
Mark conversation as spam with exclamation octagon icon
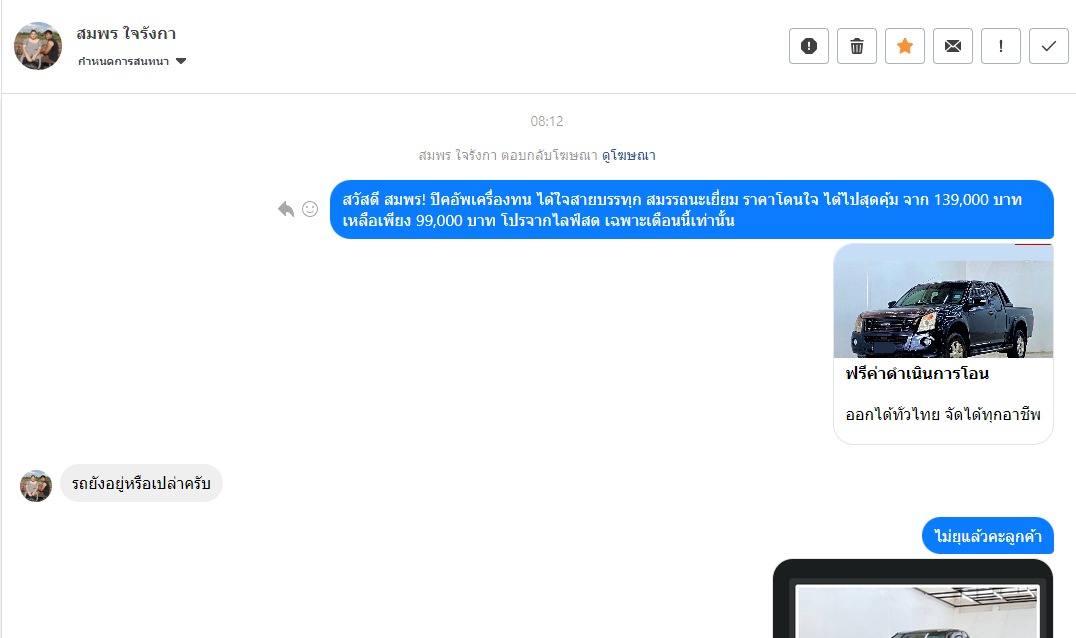(x=808, y=46)
